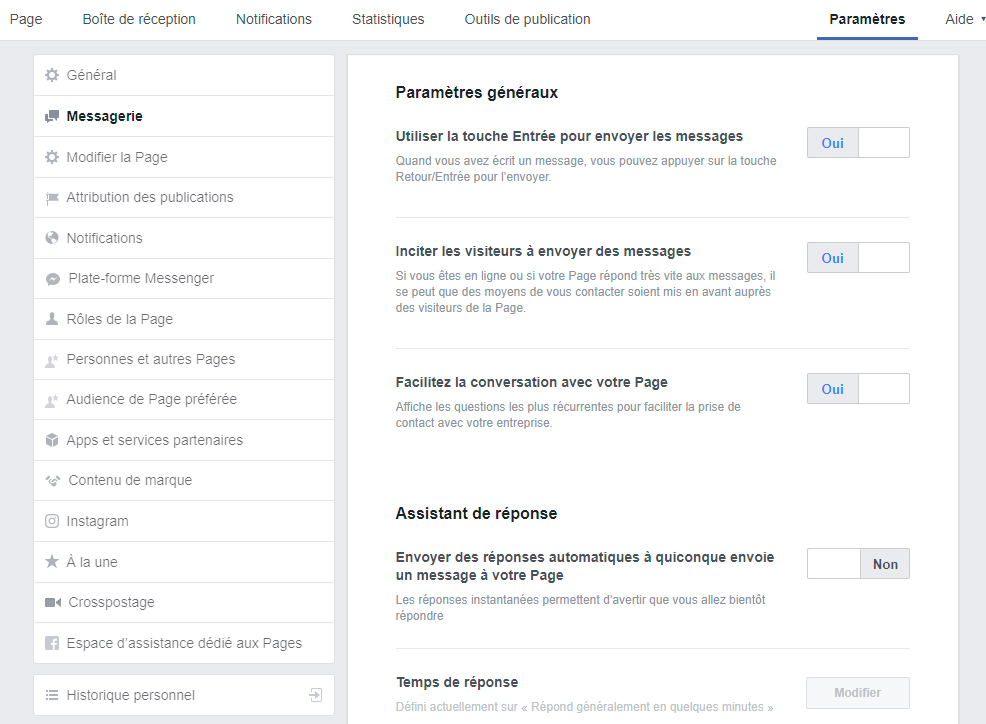Viewport: 986px width, 724px height.
Task: Open the Statistiques tab
Action: (x=388, y=19)
